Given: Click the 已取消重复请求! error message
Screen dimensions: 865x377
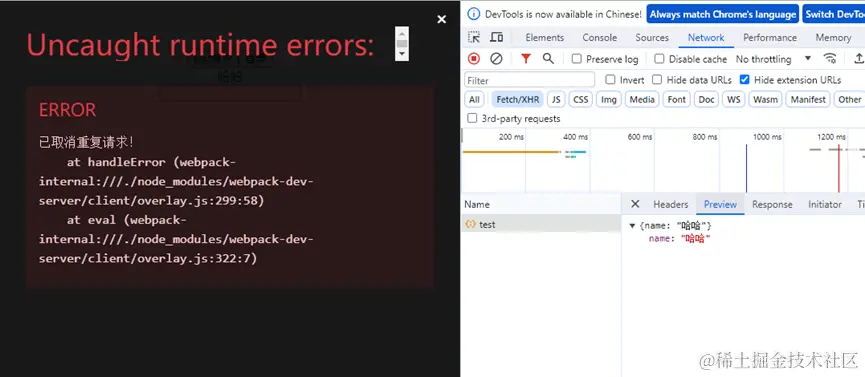Looking at the screenshot, I should coord(86,142).
